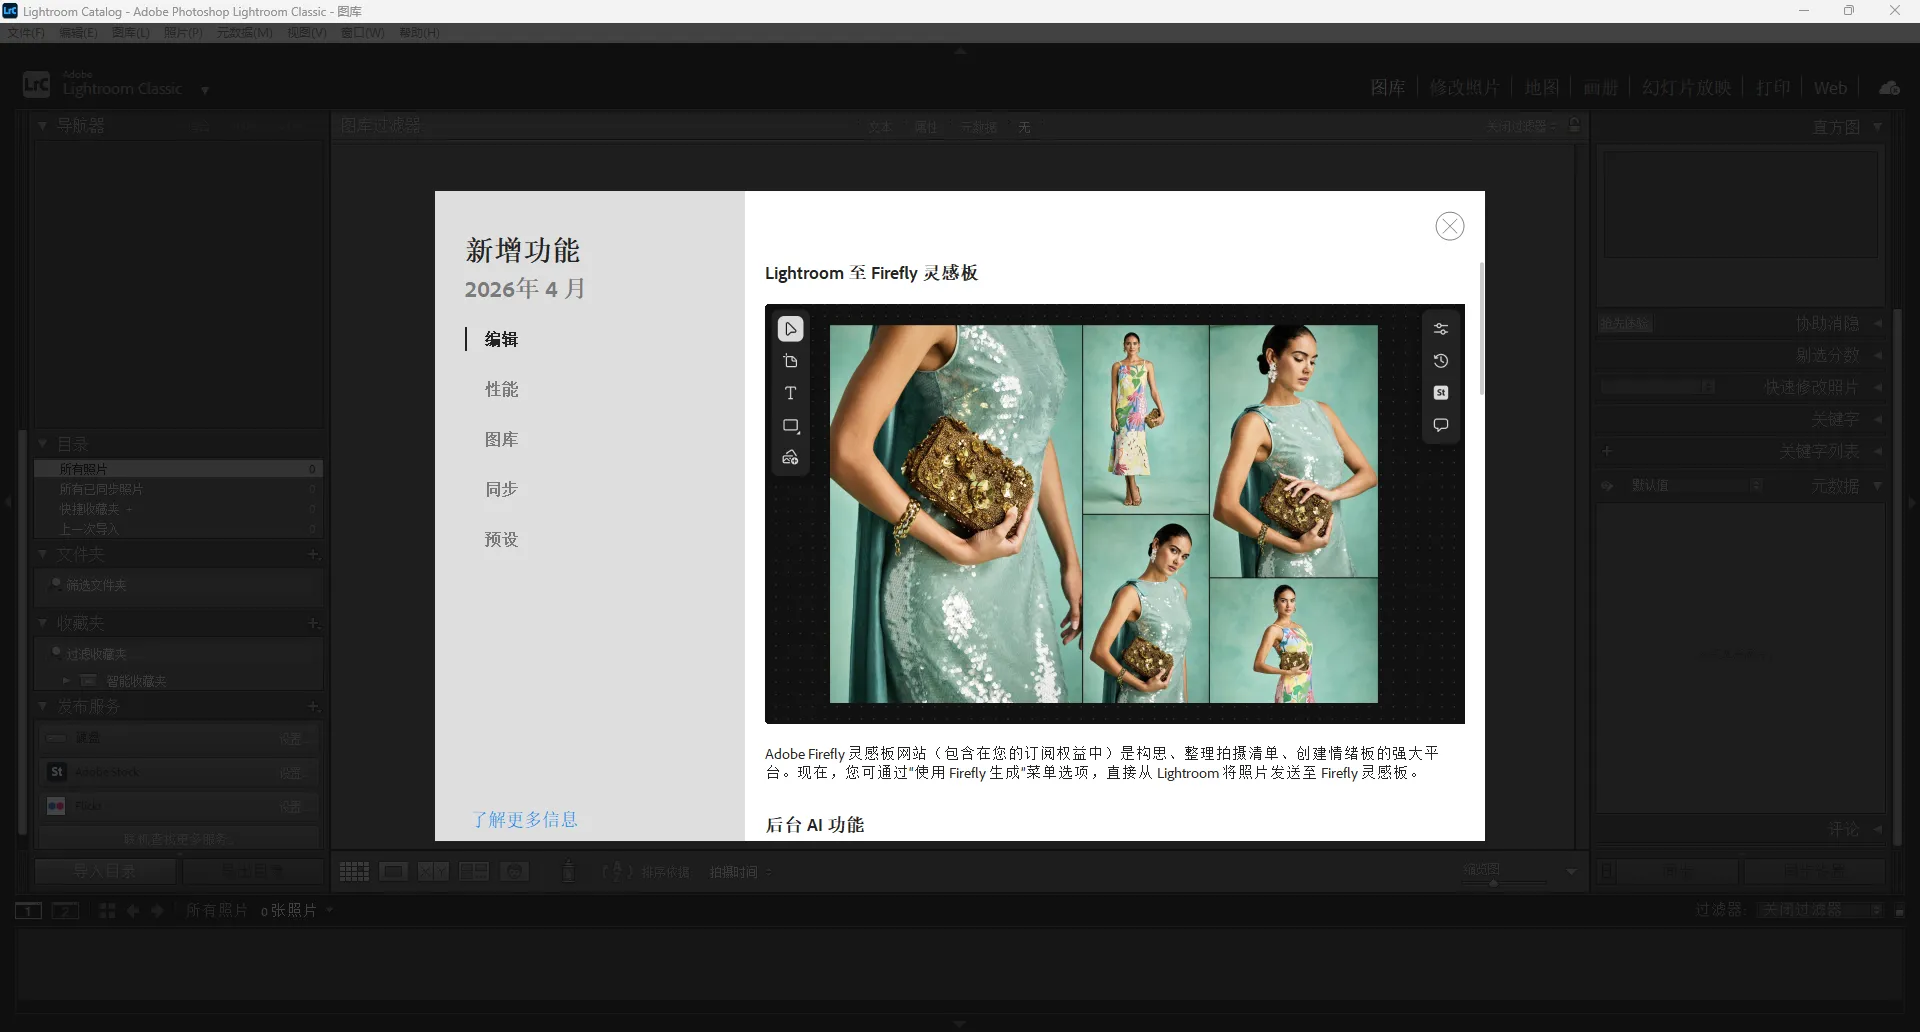This screenshot has width=1920, height=1032.
Task: Enable Loupe view in the filmstrip toolbar
Action: (394, 871)
